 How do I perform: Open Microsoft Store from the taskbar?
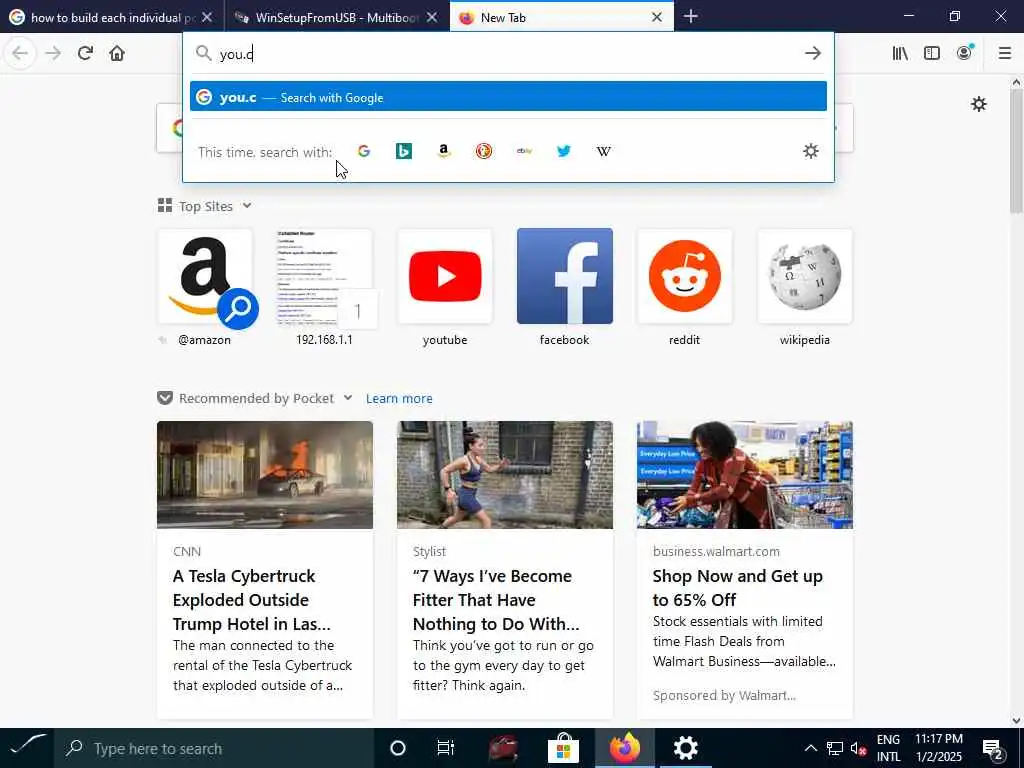tap(563, 748)
